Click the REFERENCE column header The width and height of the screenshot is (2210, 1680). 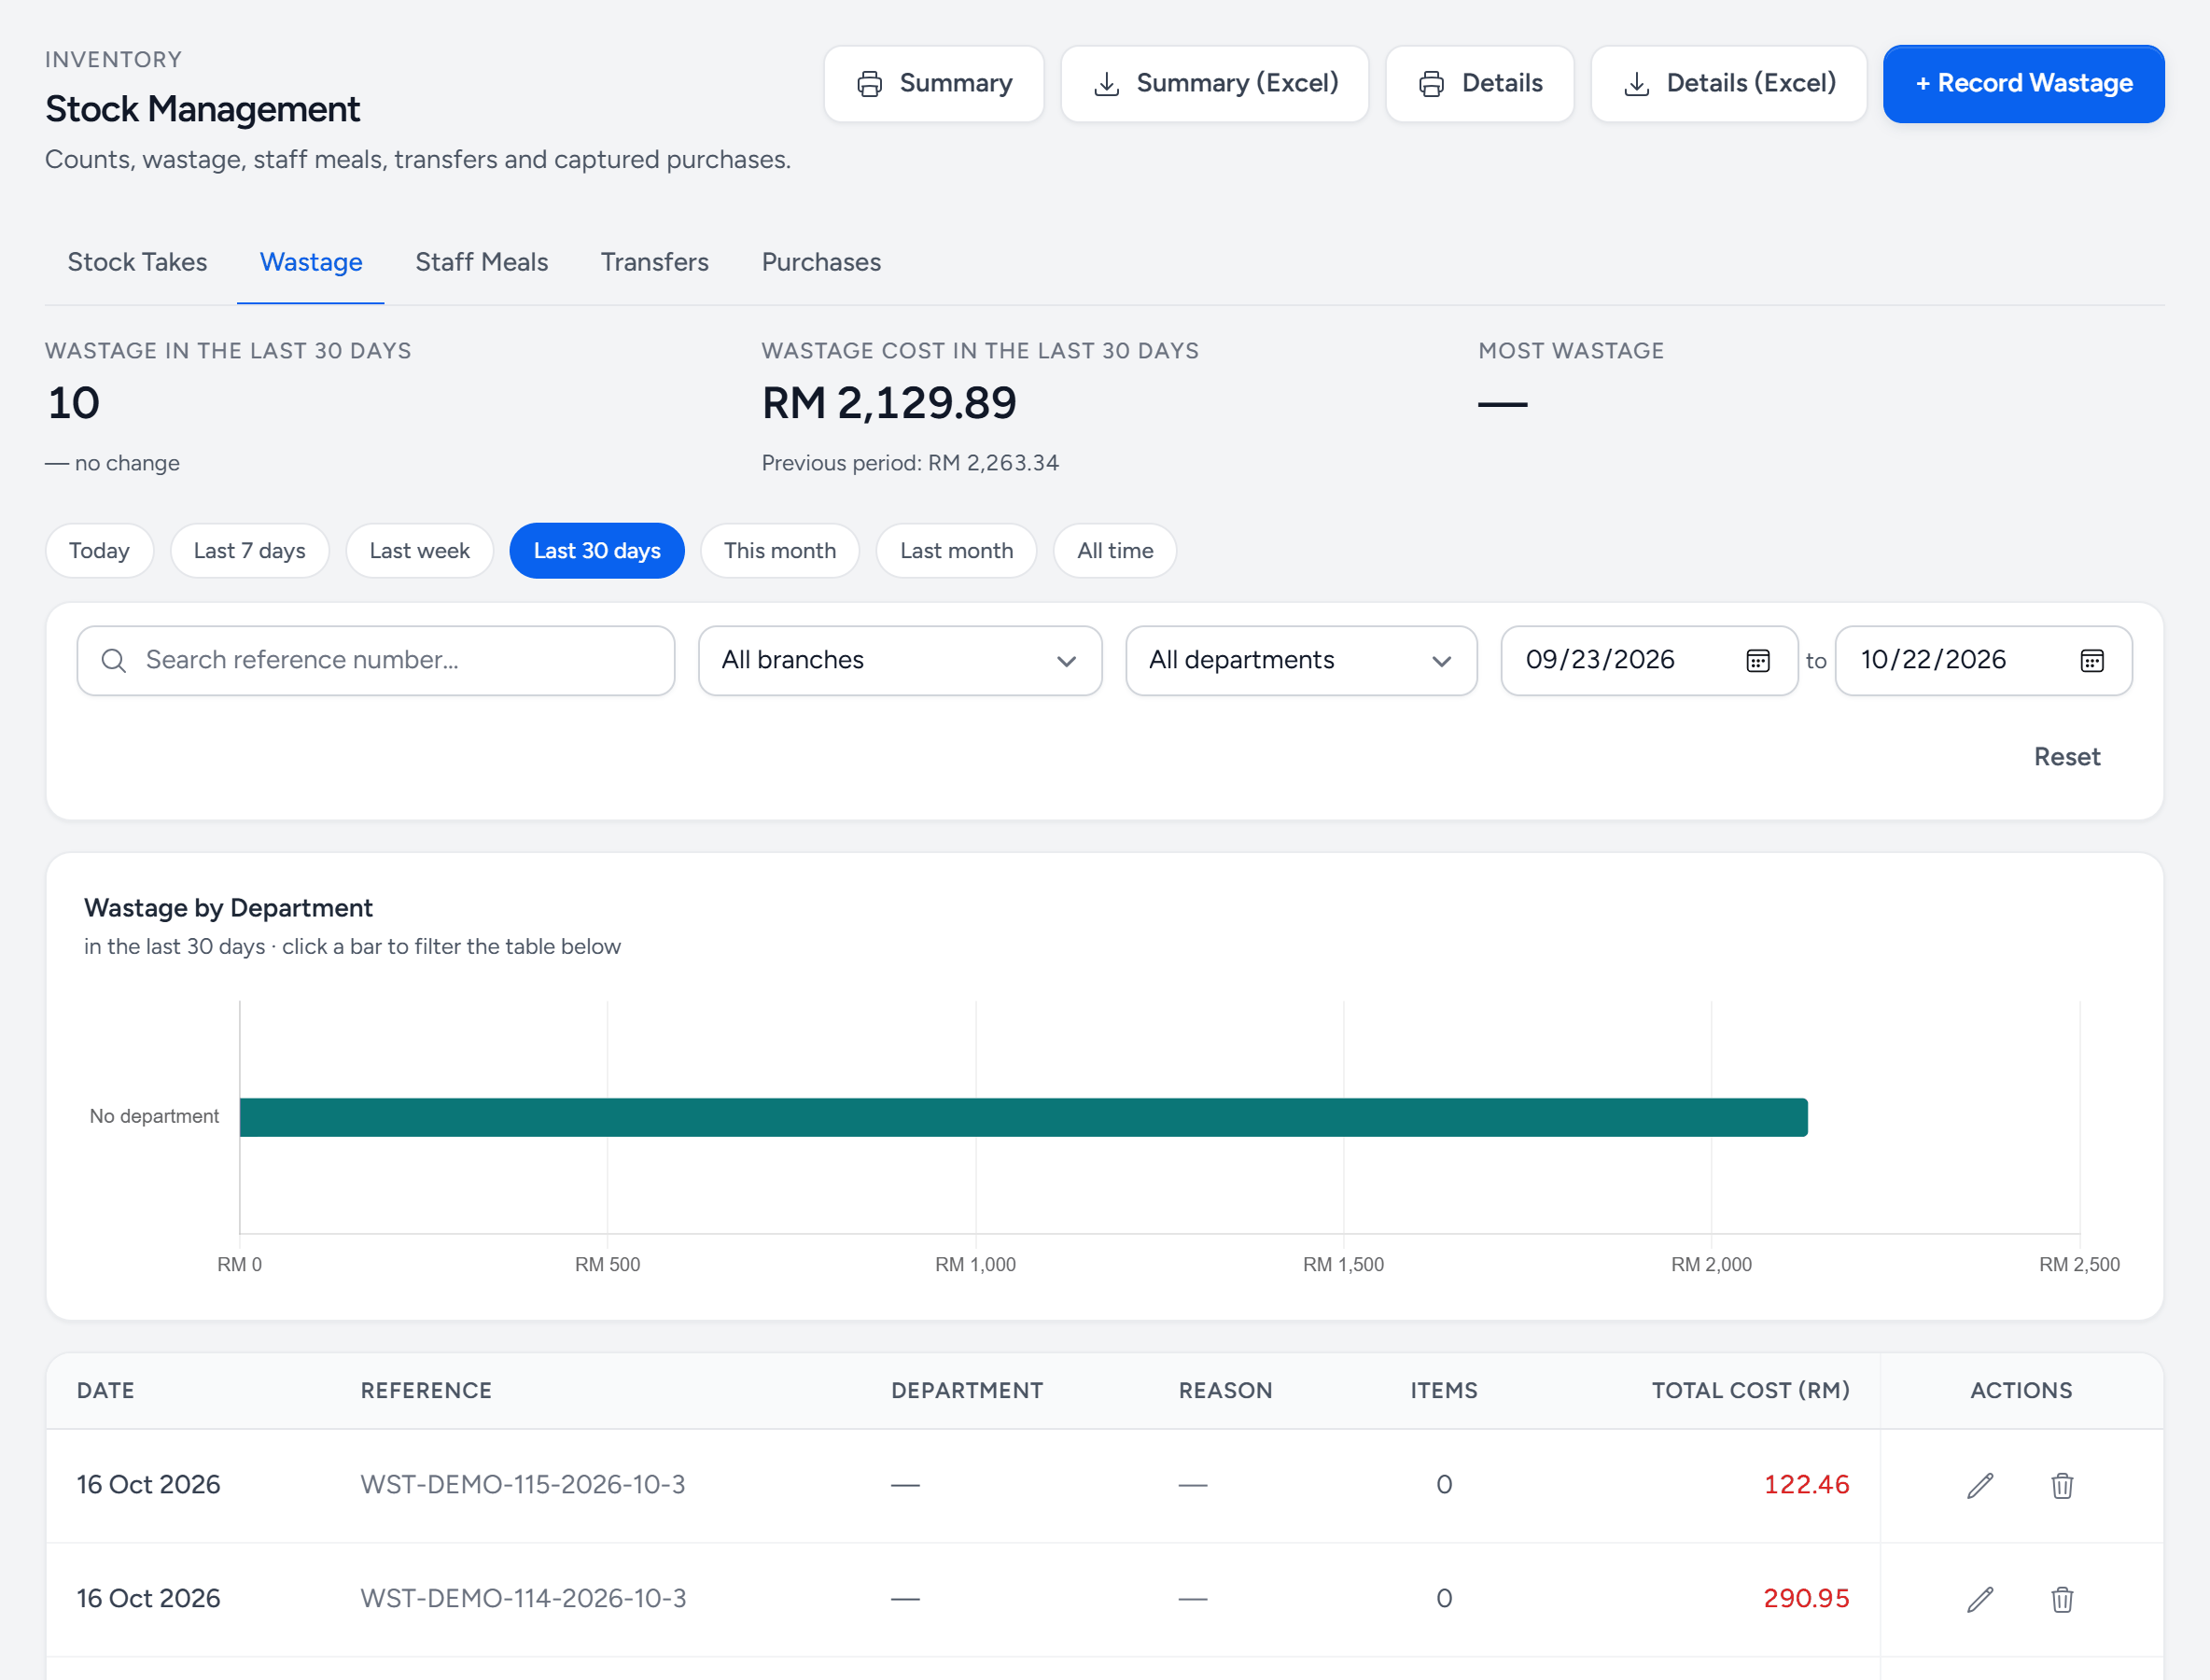[x=426, y=1391]
